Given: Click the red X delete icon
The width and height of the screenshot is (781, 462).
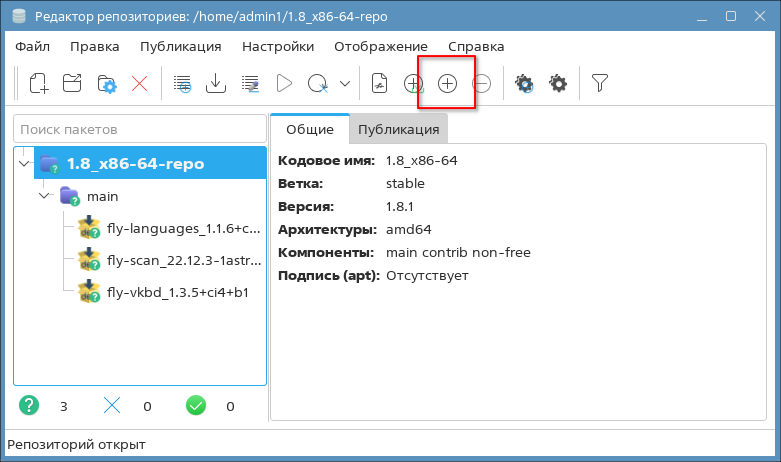Looking at the screenshot, I should point(139,84).
